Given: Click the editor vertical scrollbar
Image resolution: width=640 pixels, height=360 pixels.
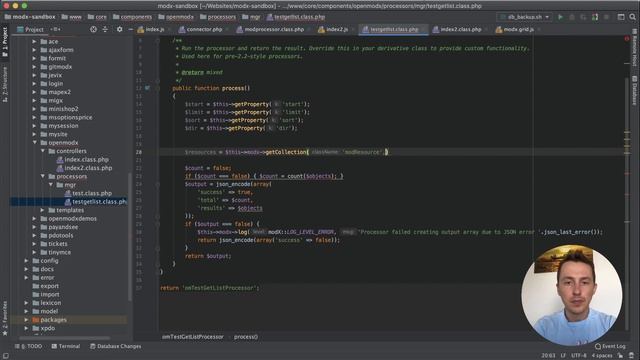Looking at the screenshot, I should tap(627, 204).
